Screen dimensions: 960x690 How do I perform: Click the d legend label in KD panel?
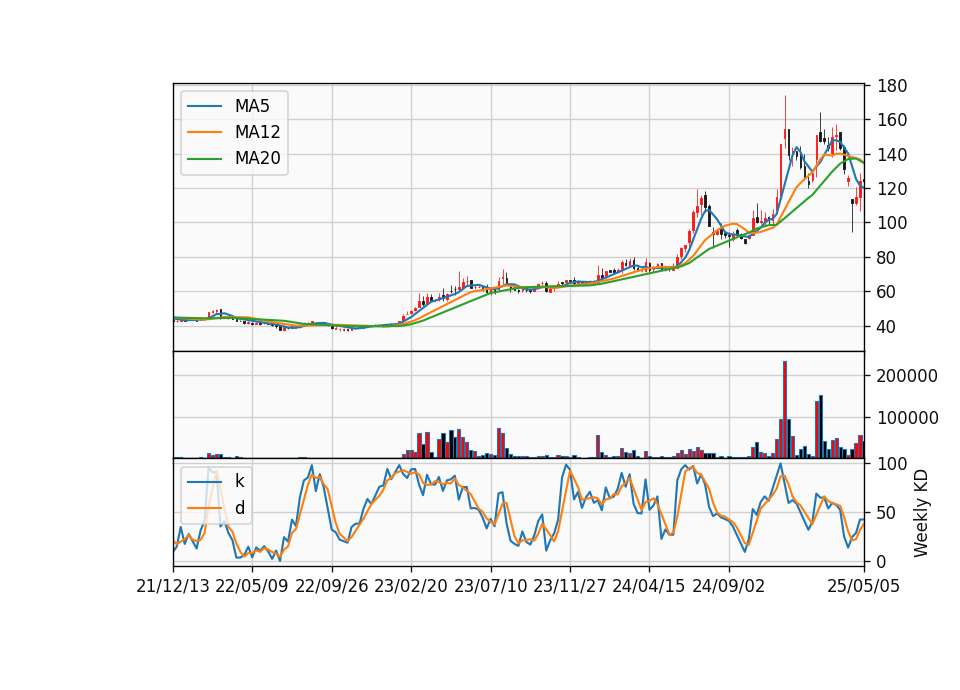coord(240,508)
